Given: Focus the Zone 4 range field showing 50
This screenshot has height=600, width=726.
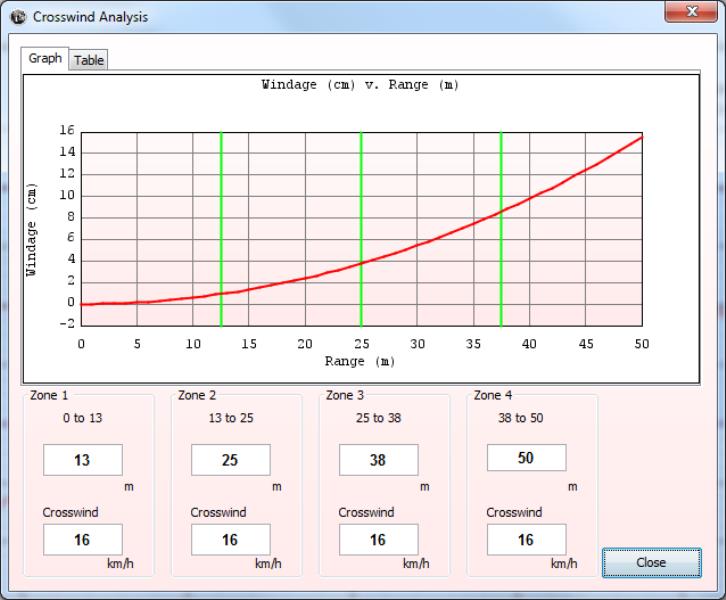Looking at the screenshot, I should [x=526, y=457].
